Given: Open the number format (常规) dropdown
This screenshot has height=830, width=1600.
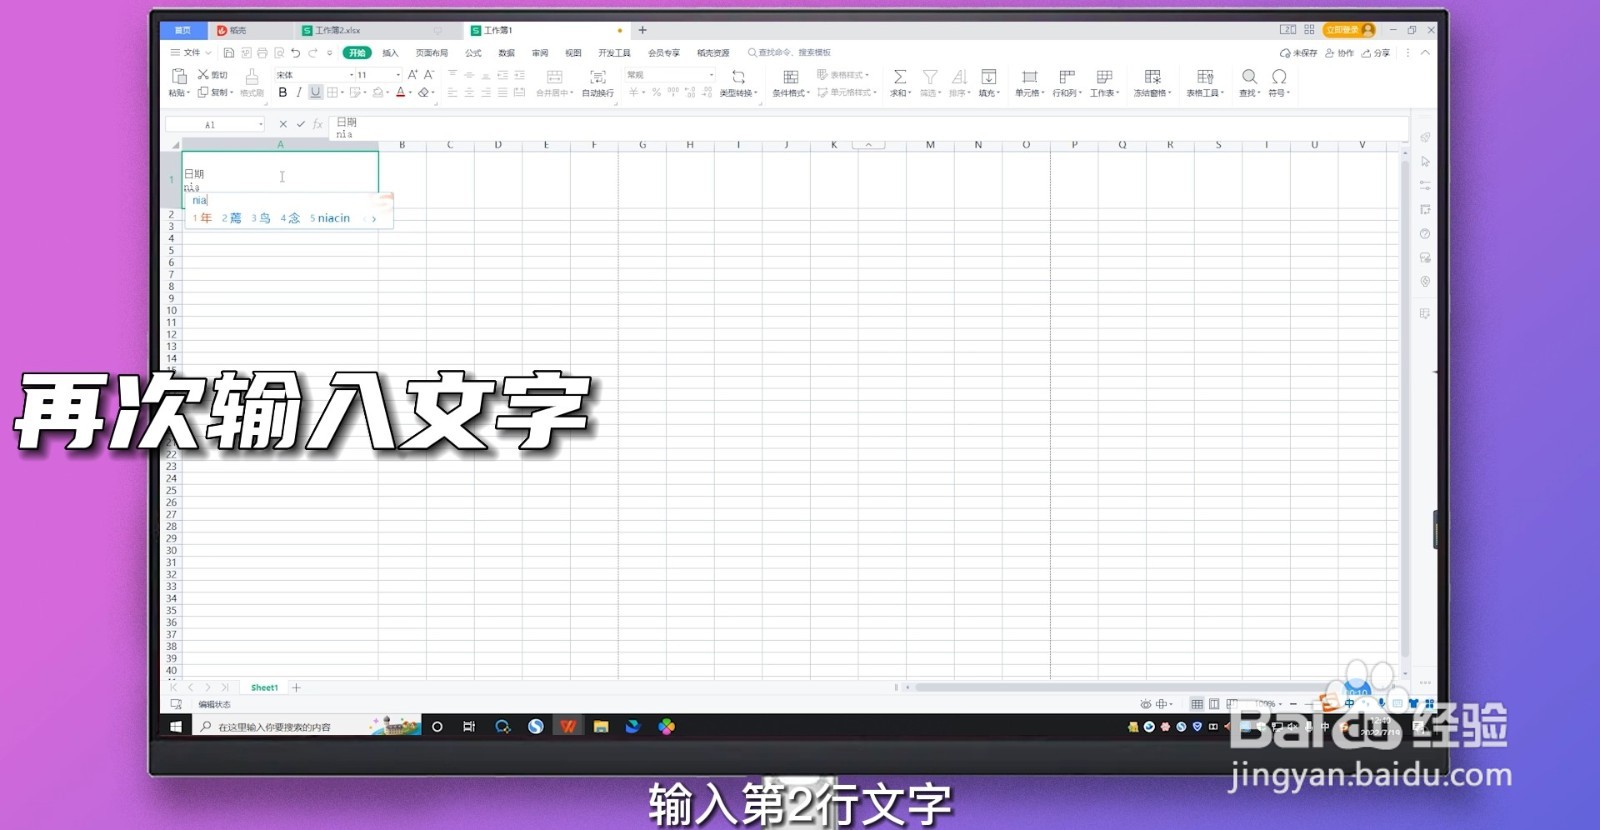Looking at the screenshot, I should pyautogui.click(x=711, y=75).
